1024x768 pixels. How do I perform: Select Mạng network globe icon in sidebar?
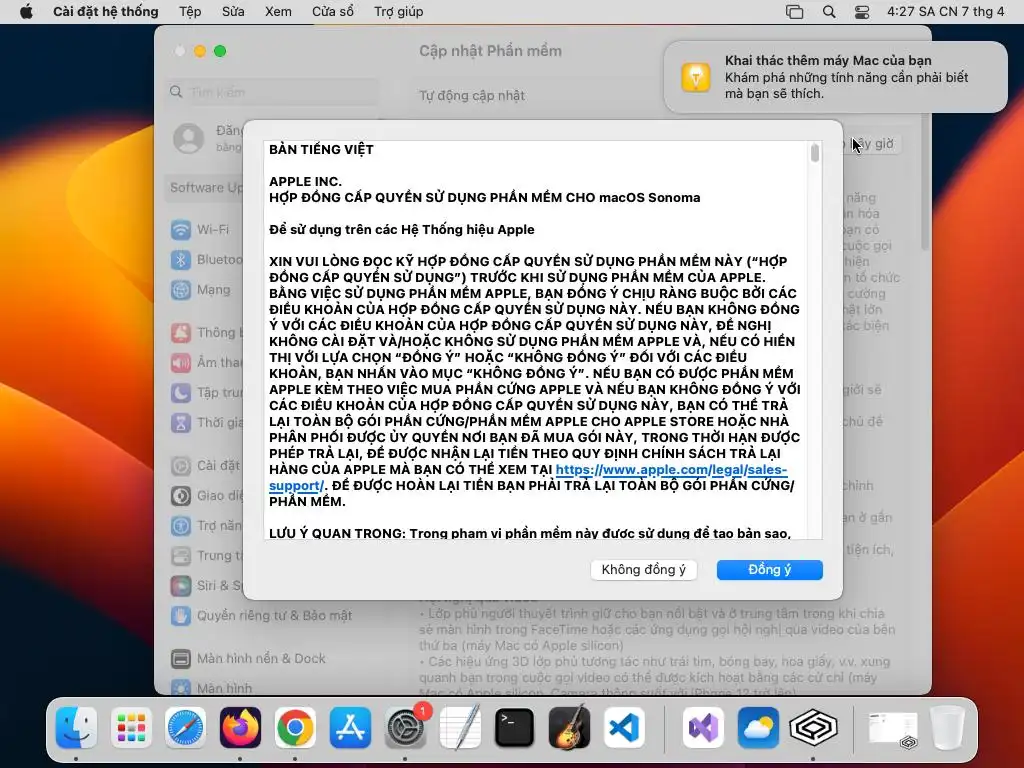pyautogui.click(x=181, y=289)
